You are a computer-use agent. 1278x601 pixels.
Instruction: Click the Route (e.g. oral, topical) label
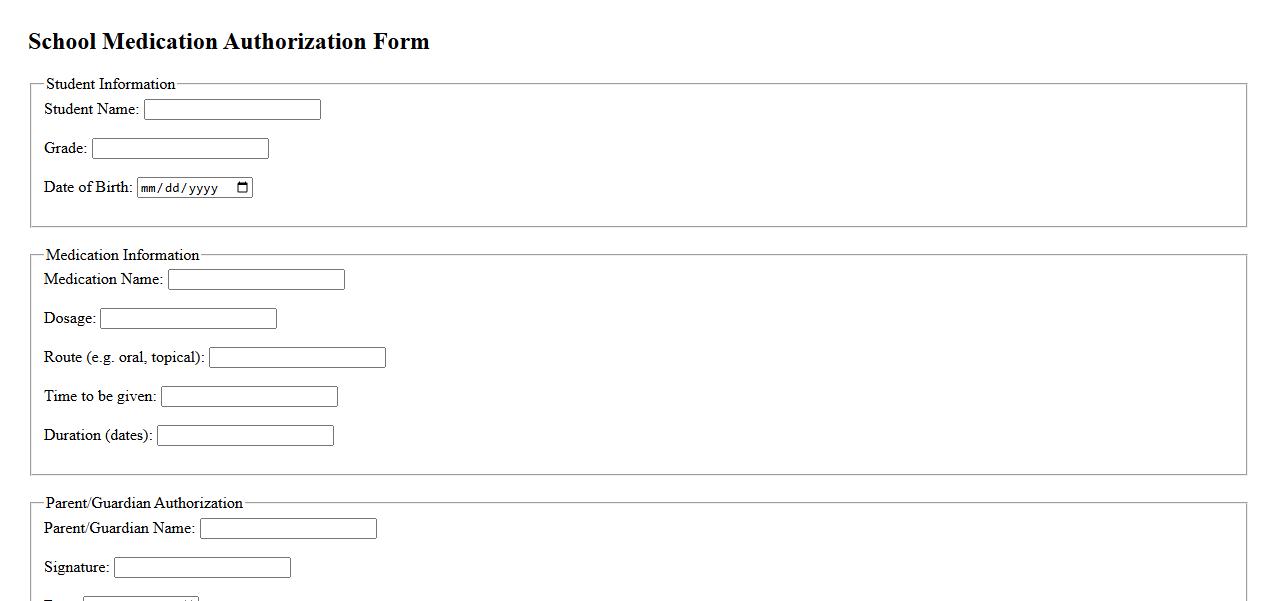coord(124,357)
